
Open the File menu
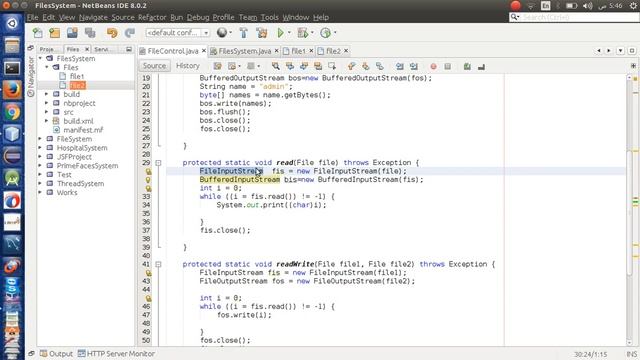click(33, 18)
